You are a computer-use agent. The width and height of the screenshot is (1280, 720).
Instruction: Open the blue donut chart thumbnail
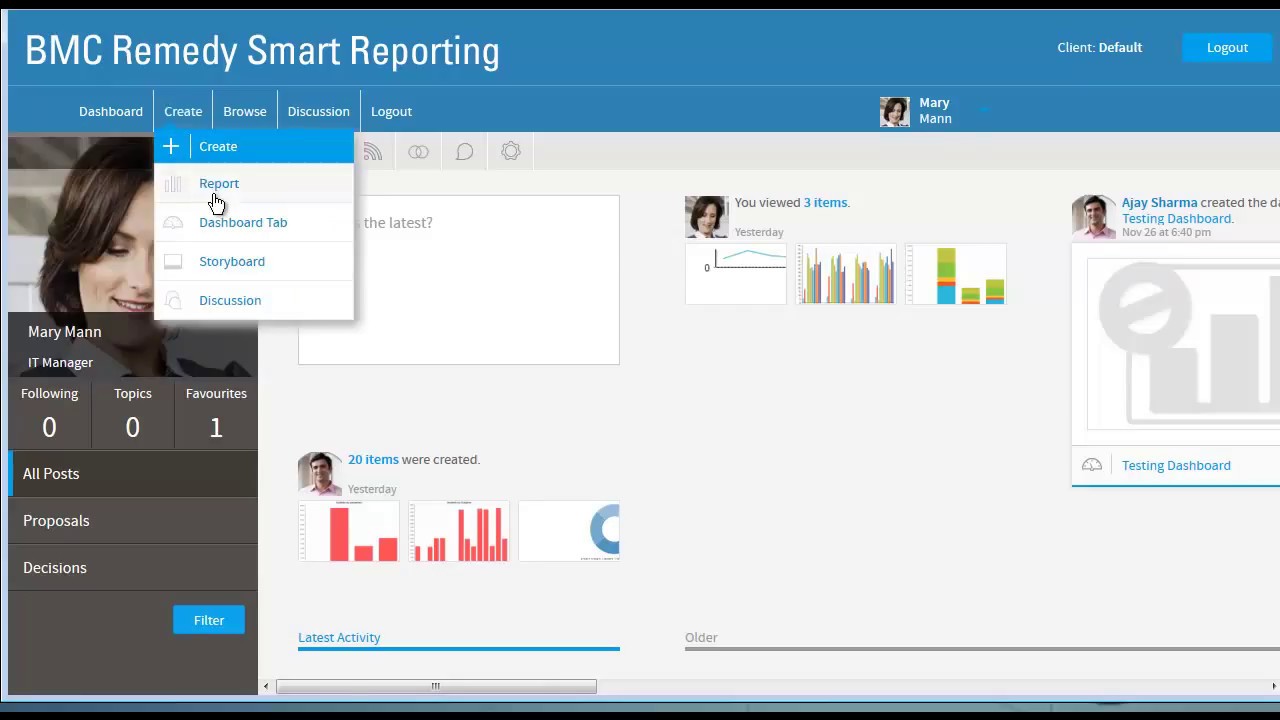[569, 531]
